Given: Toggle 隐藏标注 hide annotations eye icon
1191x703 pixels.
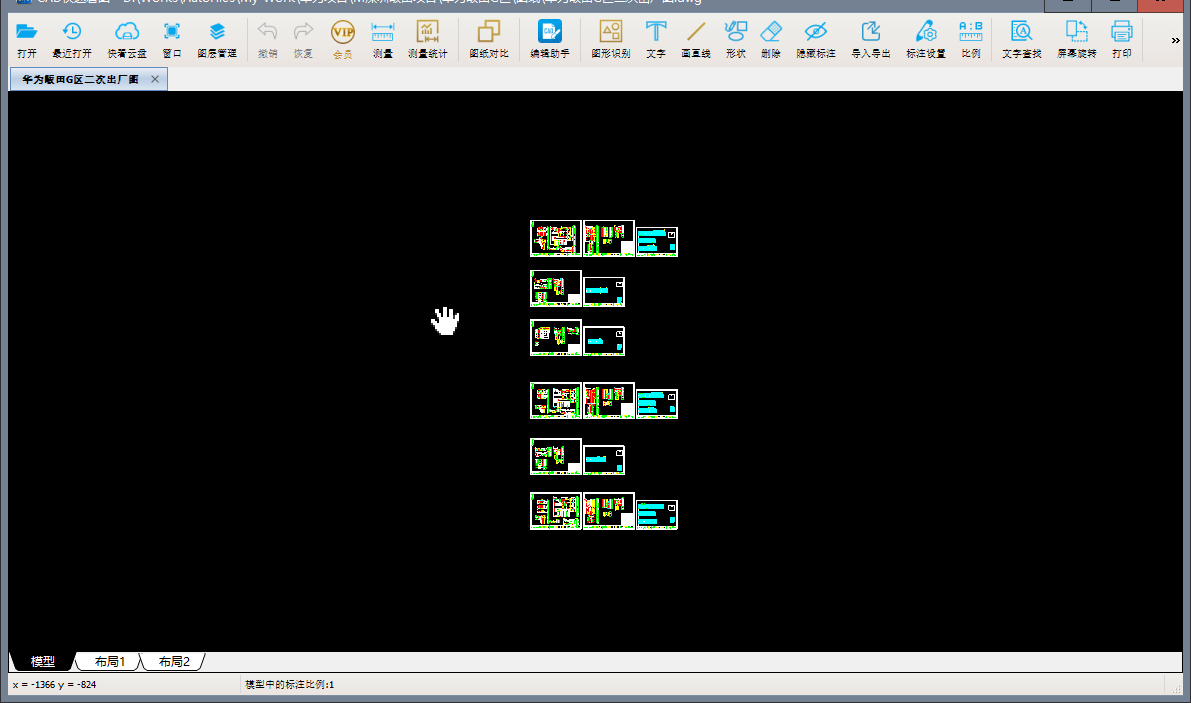Looking at the screenshot, I should click(x=816, y=39).
